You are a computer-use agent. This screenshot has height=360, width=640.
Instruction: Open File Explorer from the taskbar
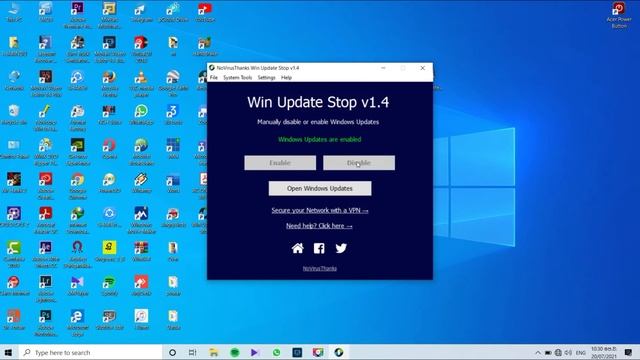point(213,352)
